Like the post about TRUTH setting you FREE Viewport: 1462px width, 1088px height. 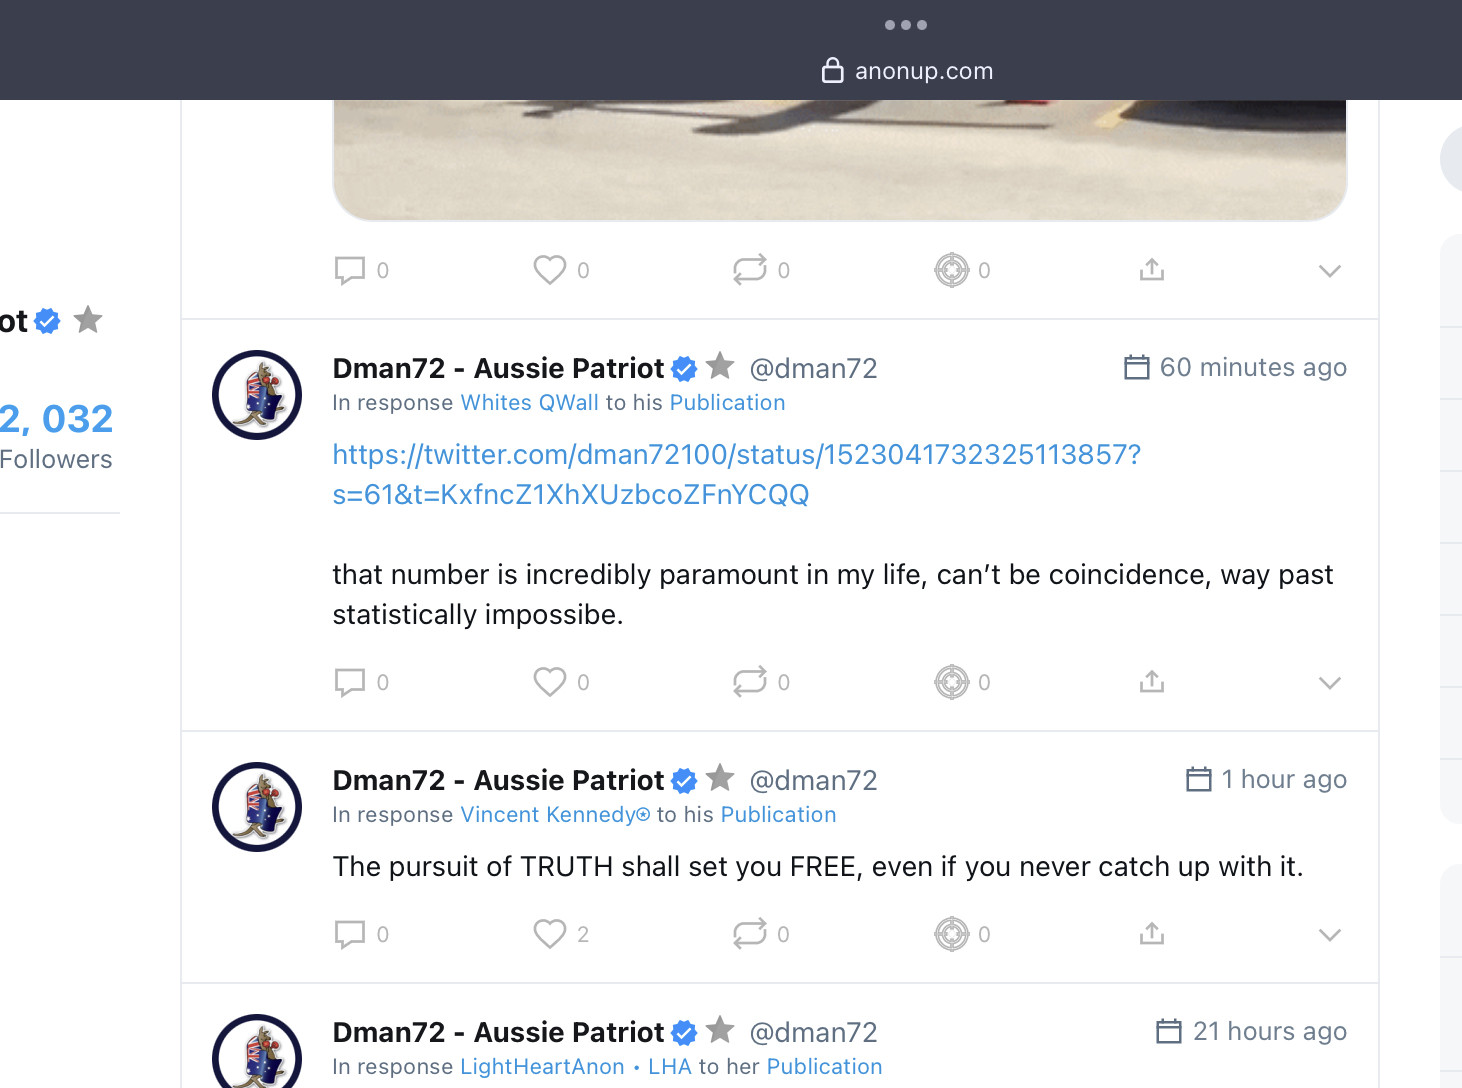(550, 934)
